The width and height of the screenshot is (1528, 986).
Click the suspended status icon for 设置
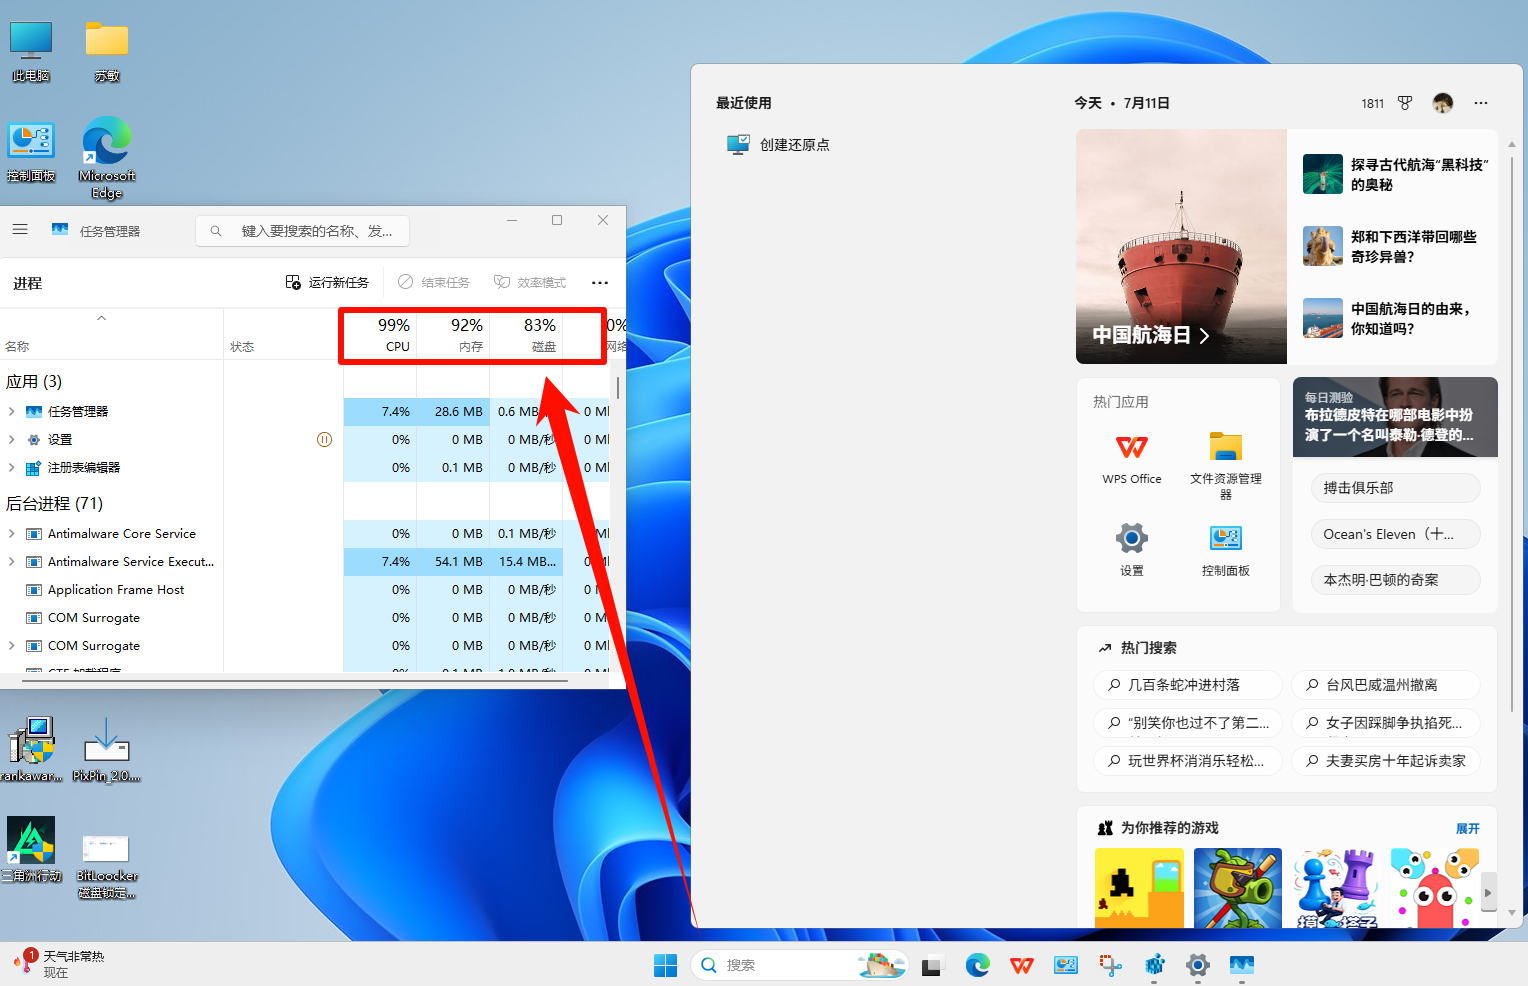click(x=324, y=440)
